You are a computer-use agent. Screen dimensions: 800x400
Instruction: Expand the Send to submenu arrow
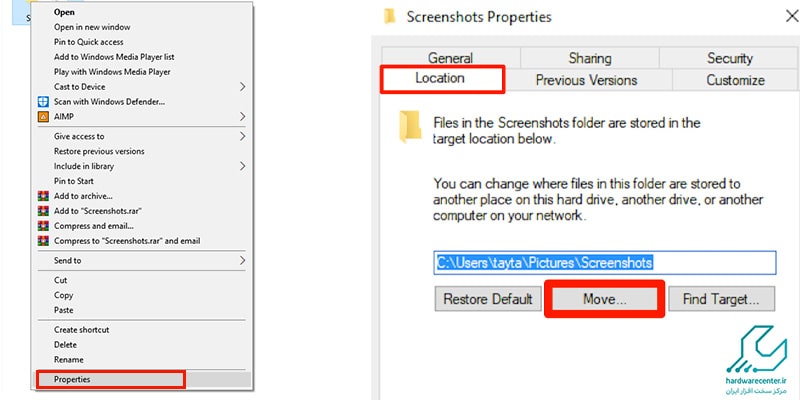[x=242, y=260]
